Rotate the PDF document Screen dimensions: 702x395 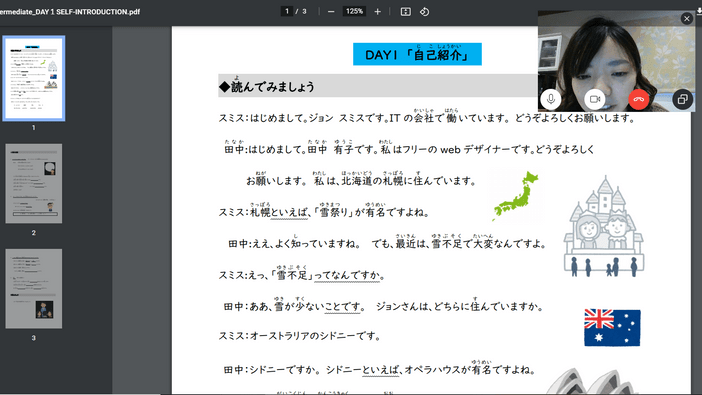coord(424,12)
